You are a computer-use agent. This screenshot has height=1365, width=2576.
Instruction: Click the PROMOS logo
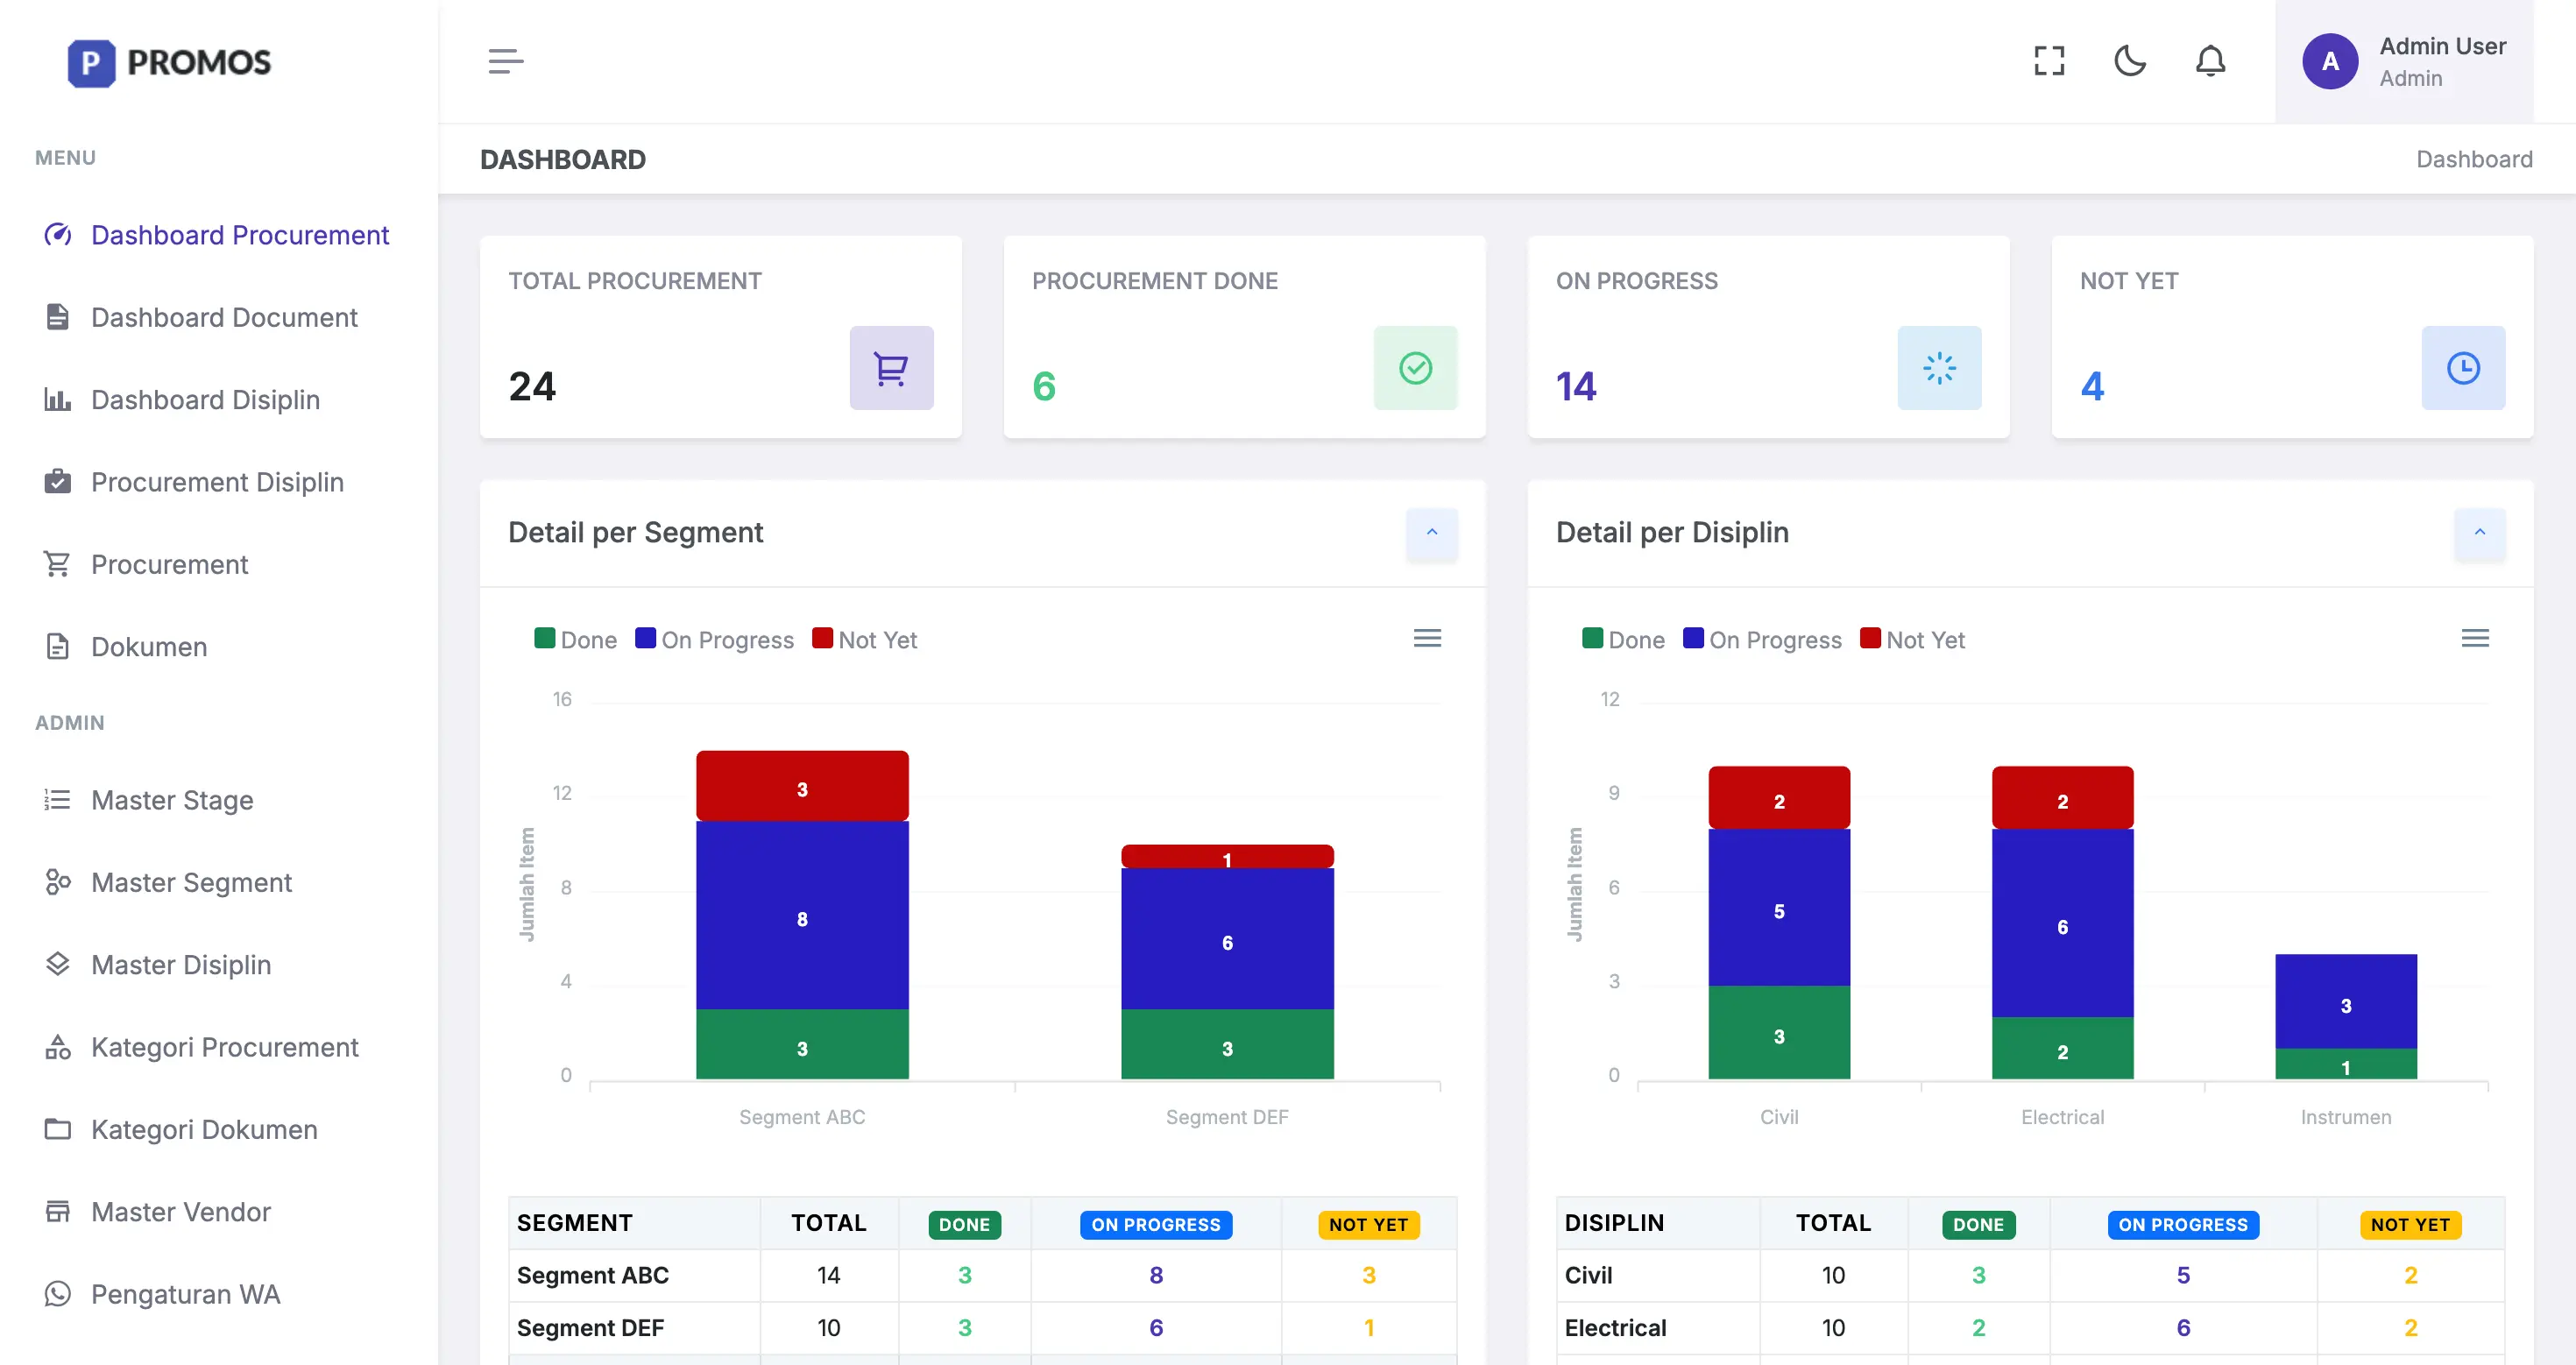tap(169, 62)
